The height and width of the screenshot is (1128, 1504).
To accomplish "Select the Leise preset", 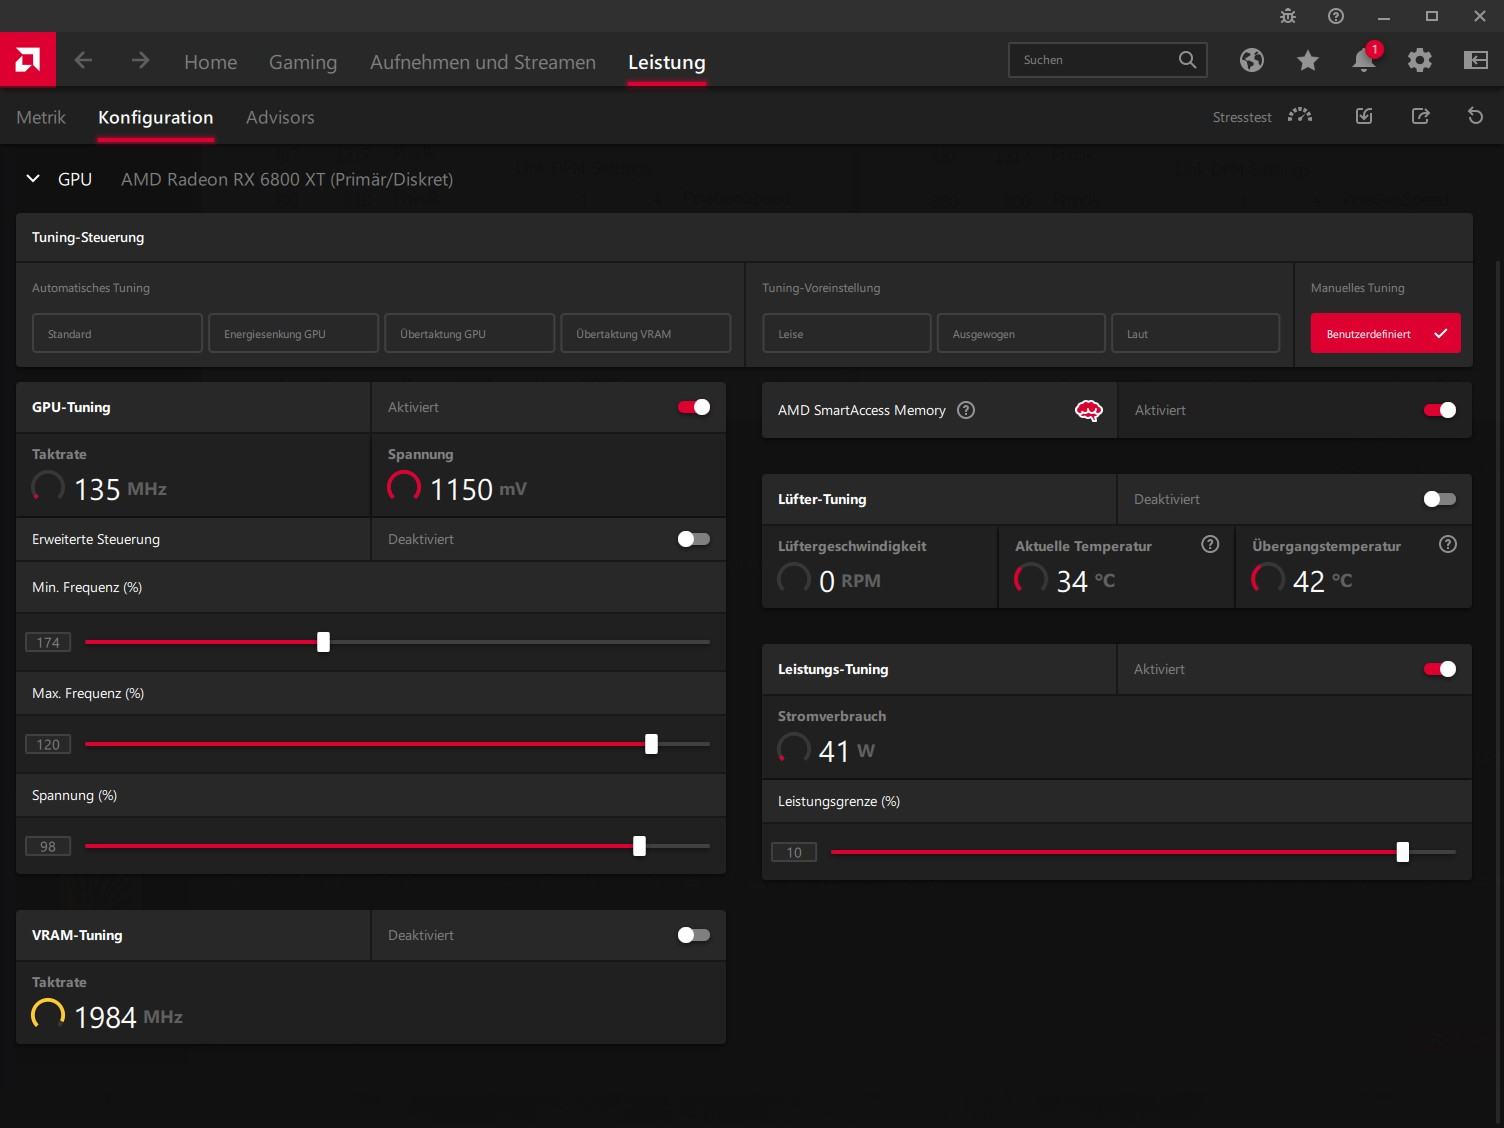I will pos(847,333).
